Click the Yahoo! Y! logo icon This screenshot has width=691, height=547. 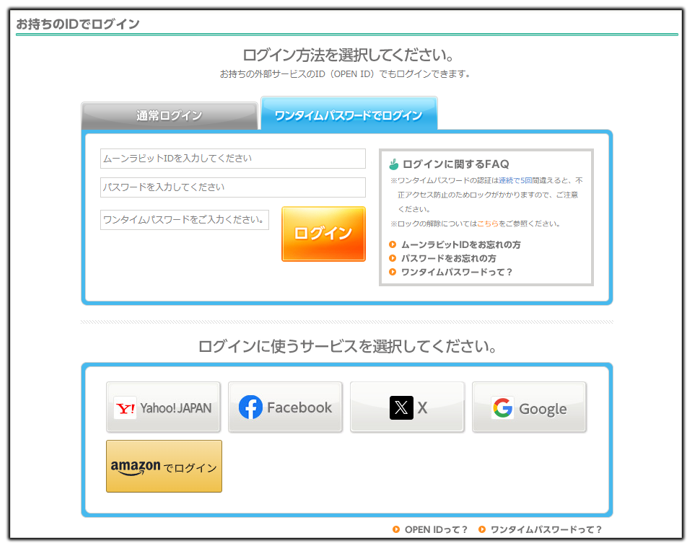[125, 408]
